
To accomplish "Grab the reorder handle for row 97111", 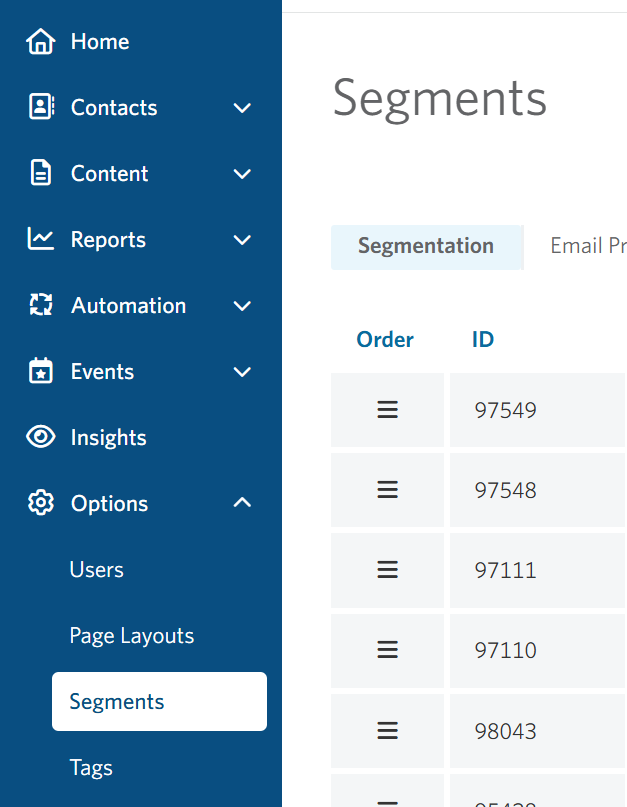I will coord(388,570).
